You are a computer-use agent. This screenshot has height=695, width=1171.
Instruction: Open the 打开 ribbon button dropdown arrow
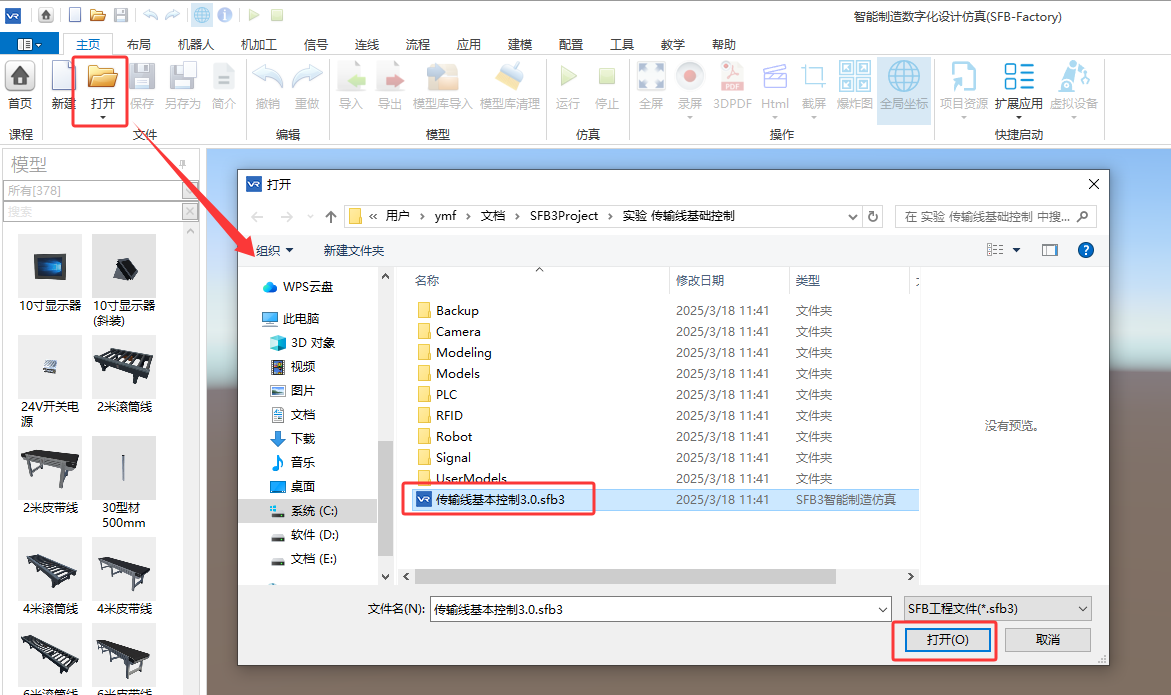tap(102, 118)
